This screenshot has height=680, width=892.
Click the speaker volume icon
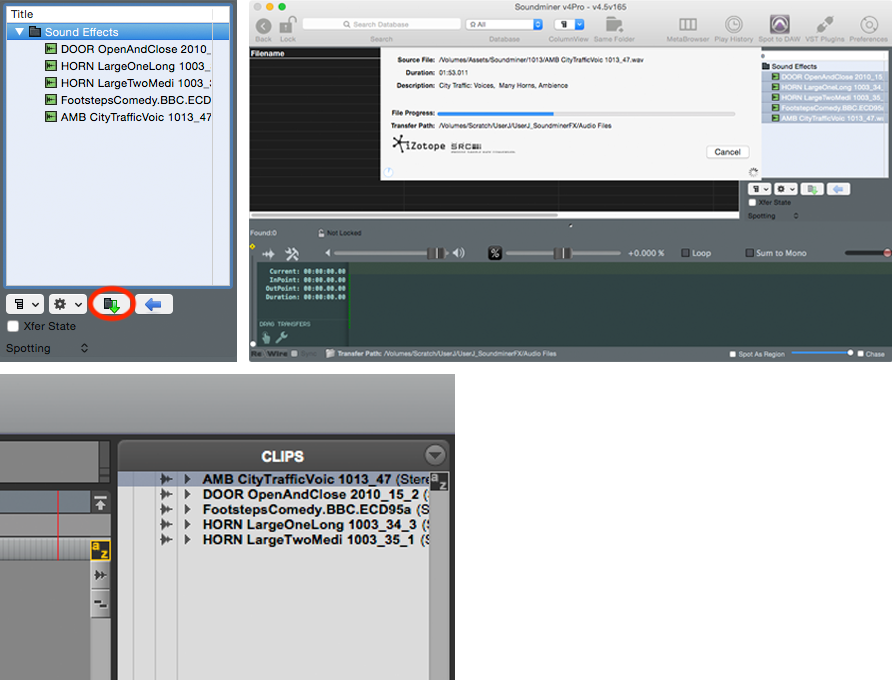click(x=459, y=253)
